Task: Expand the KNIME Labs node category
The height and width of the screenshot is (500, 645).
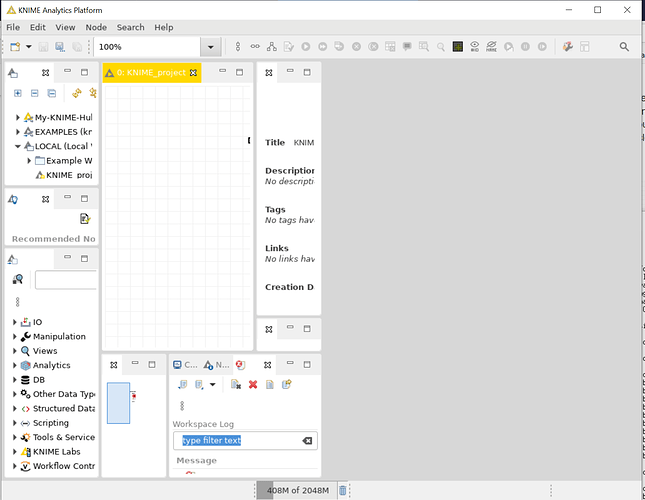Action: click(x=14, y=452)
